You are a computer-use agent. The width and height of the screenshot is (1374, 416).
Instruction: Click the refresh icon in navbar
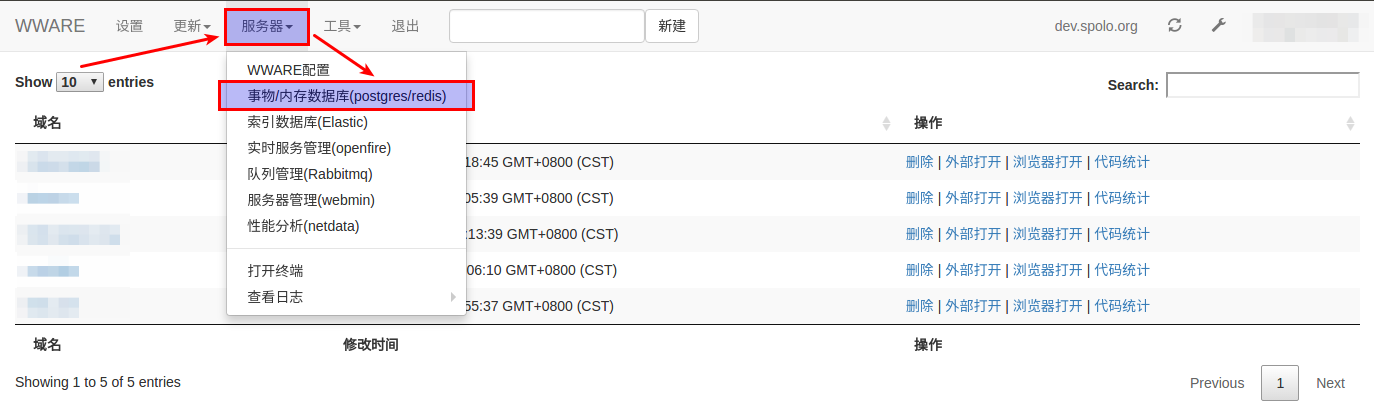(1175, 26)
